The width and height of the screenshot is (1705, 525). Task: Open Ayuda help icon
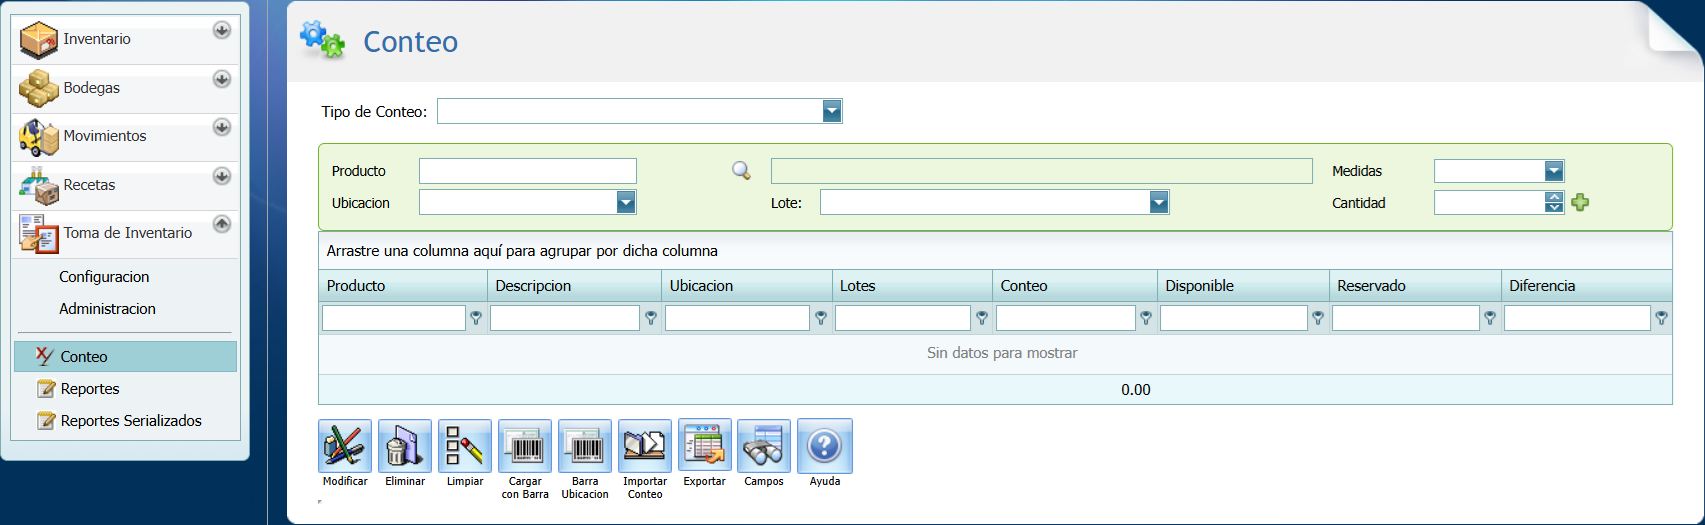pos(825,446)
